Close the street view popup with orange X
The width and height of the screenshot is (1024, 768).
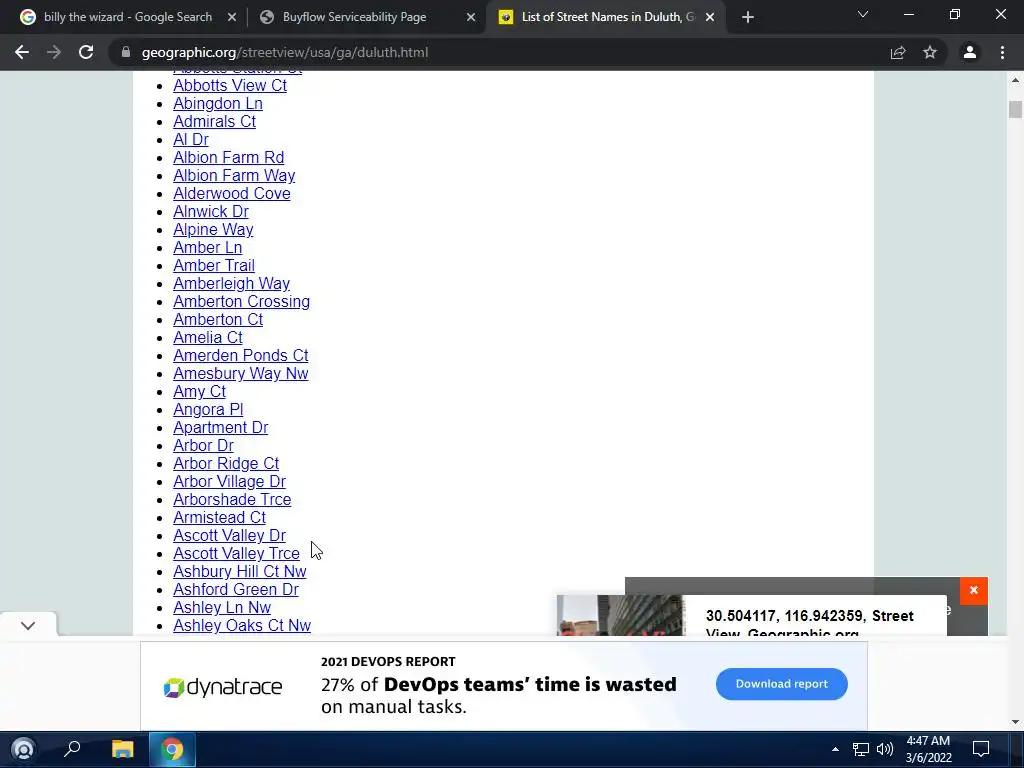coord(974,590)
